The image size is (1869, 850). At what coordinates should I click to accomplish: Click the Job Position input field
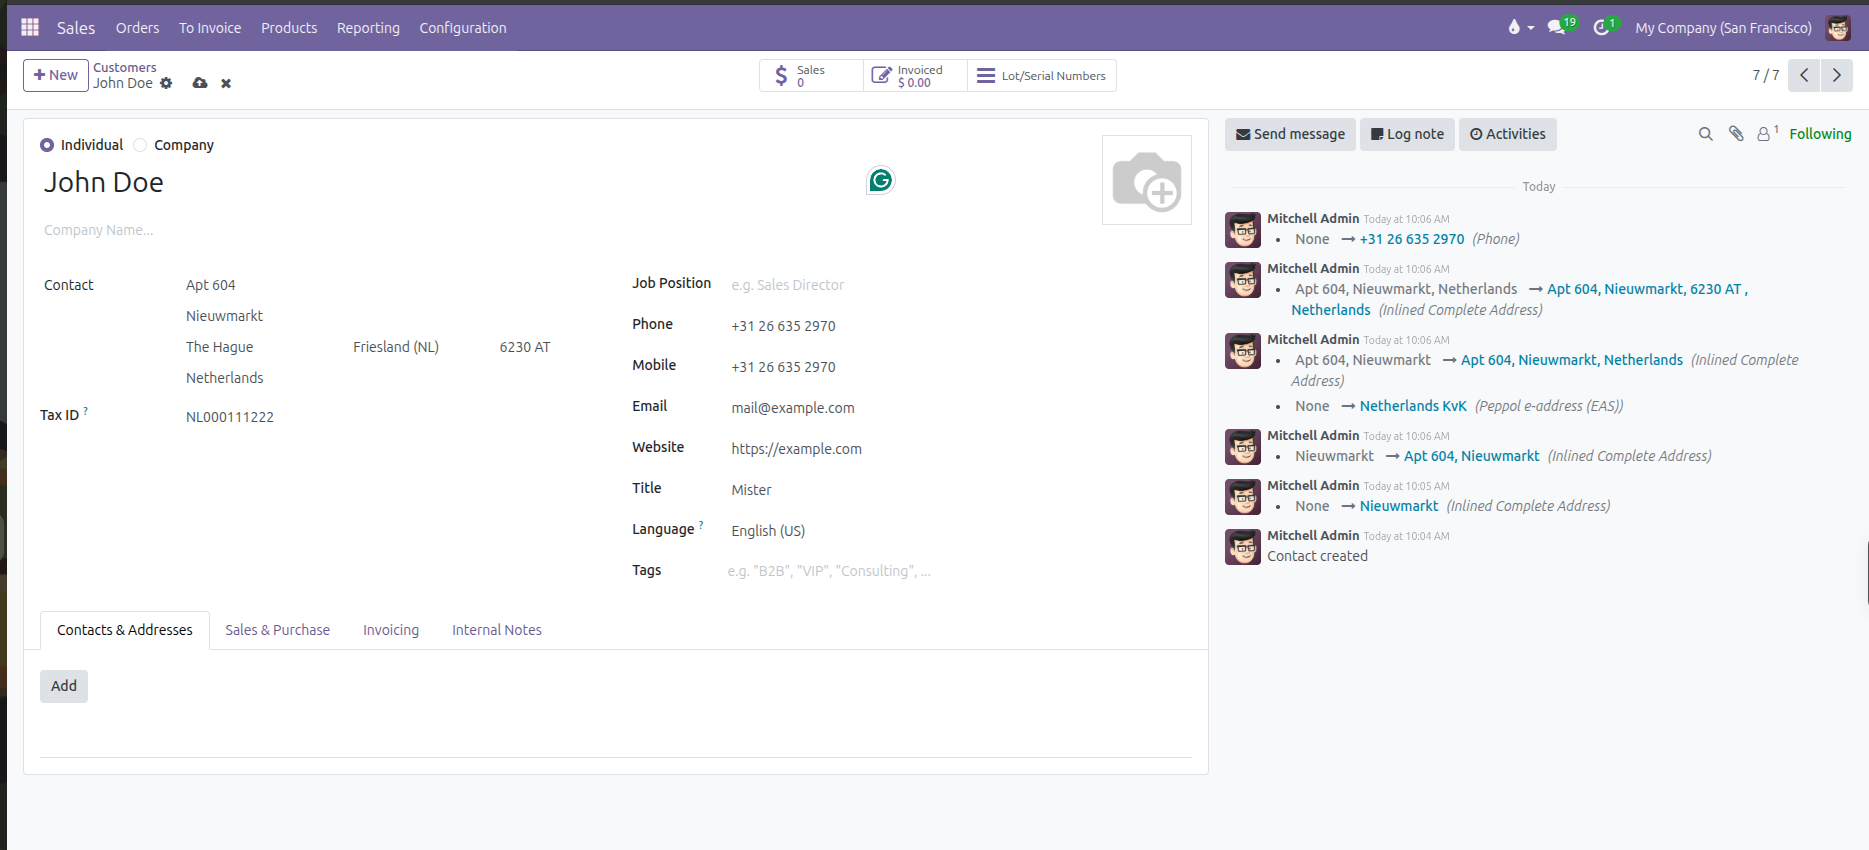coord(960,285)
